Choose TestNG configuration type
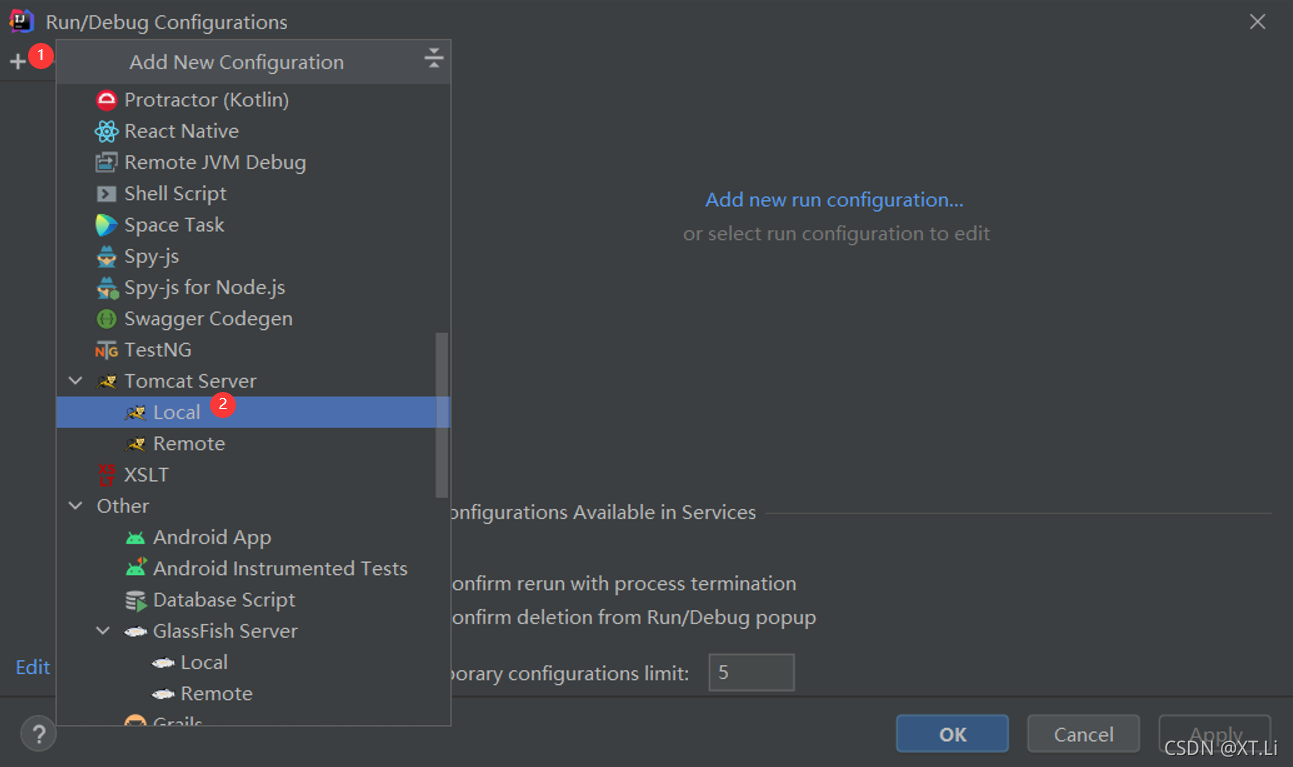1293x767 pixels. pos(253,350)
